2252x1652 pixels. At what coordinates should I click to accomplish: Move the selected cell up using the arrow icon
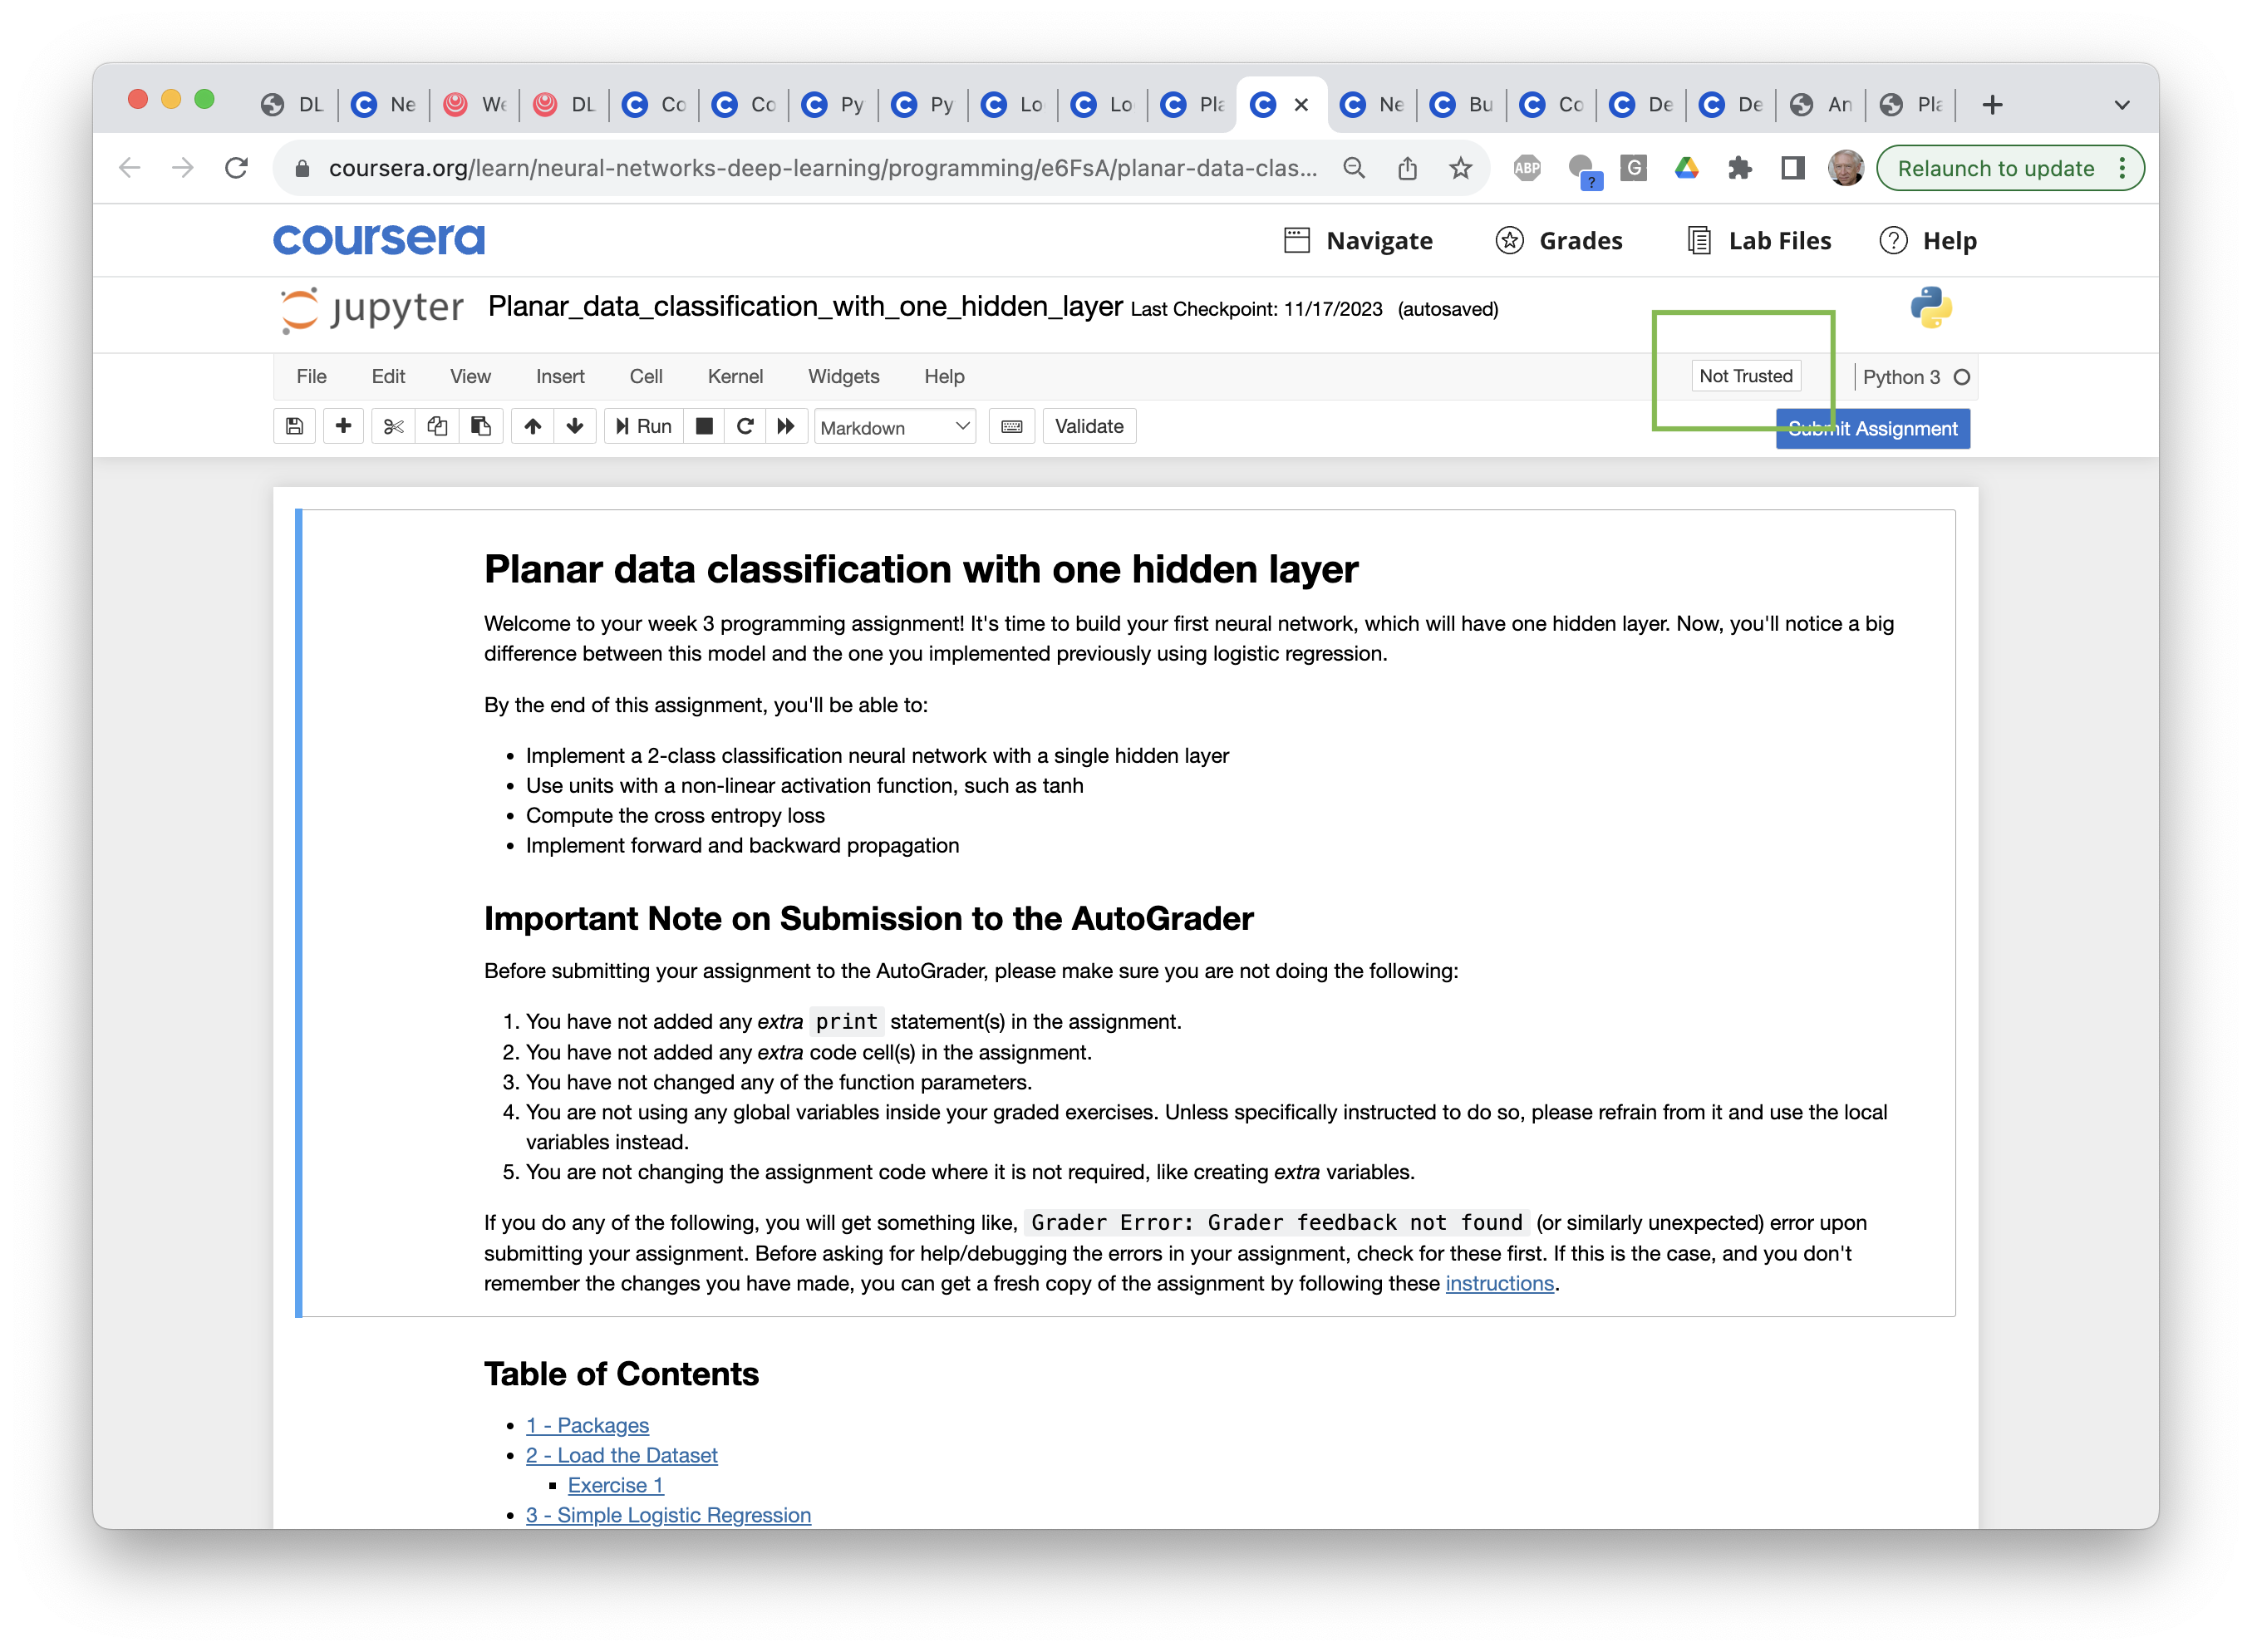coord(533,426)
